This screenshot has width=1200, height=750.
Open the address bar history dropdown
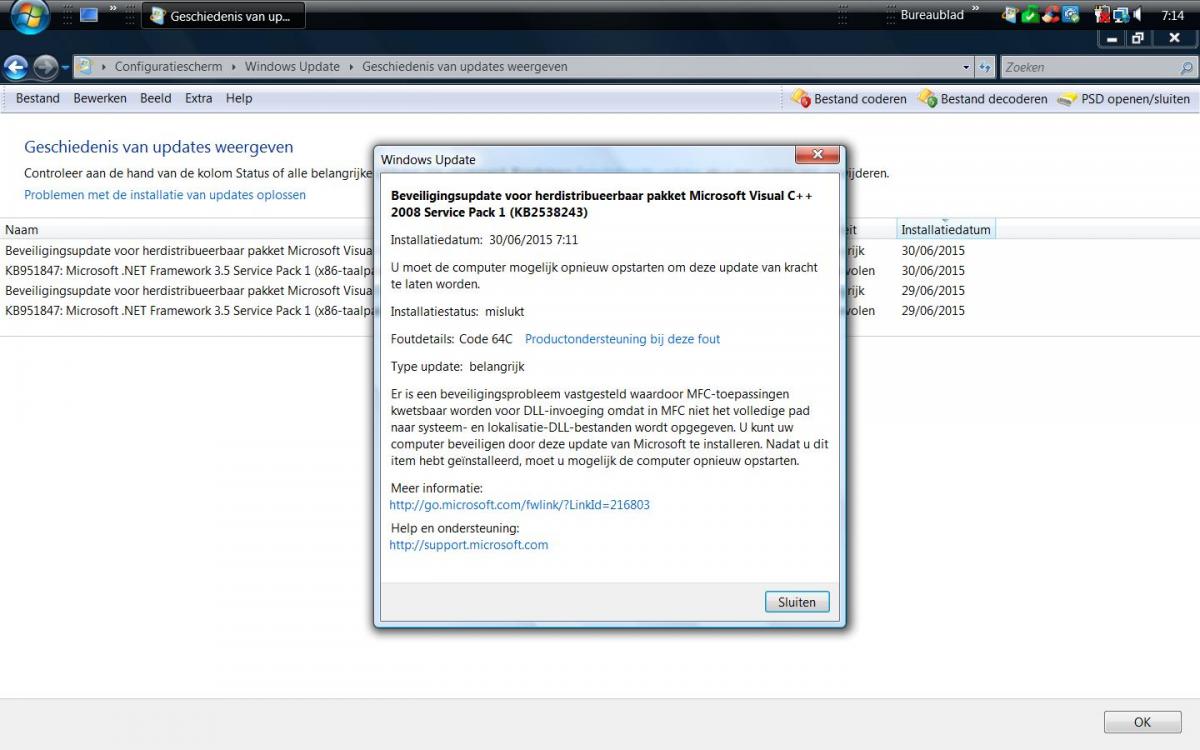(x=966, y=68)
